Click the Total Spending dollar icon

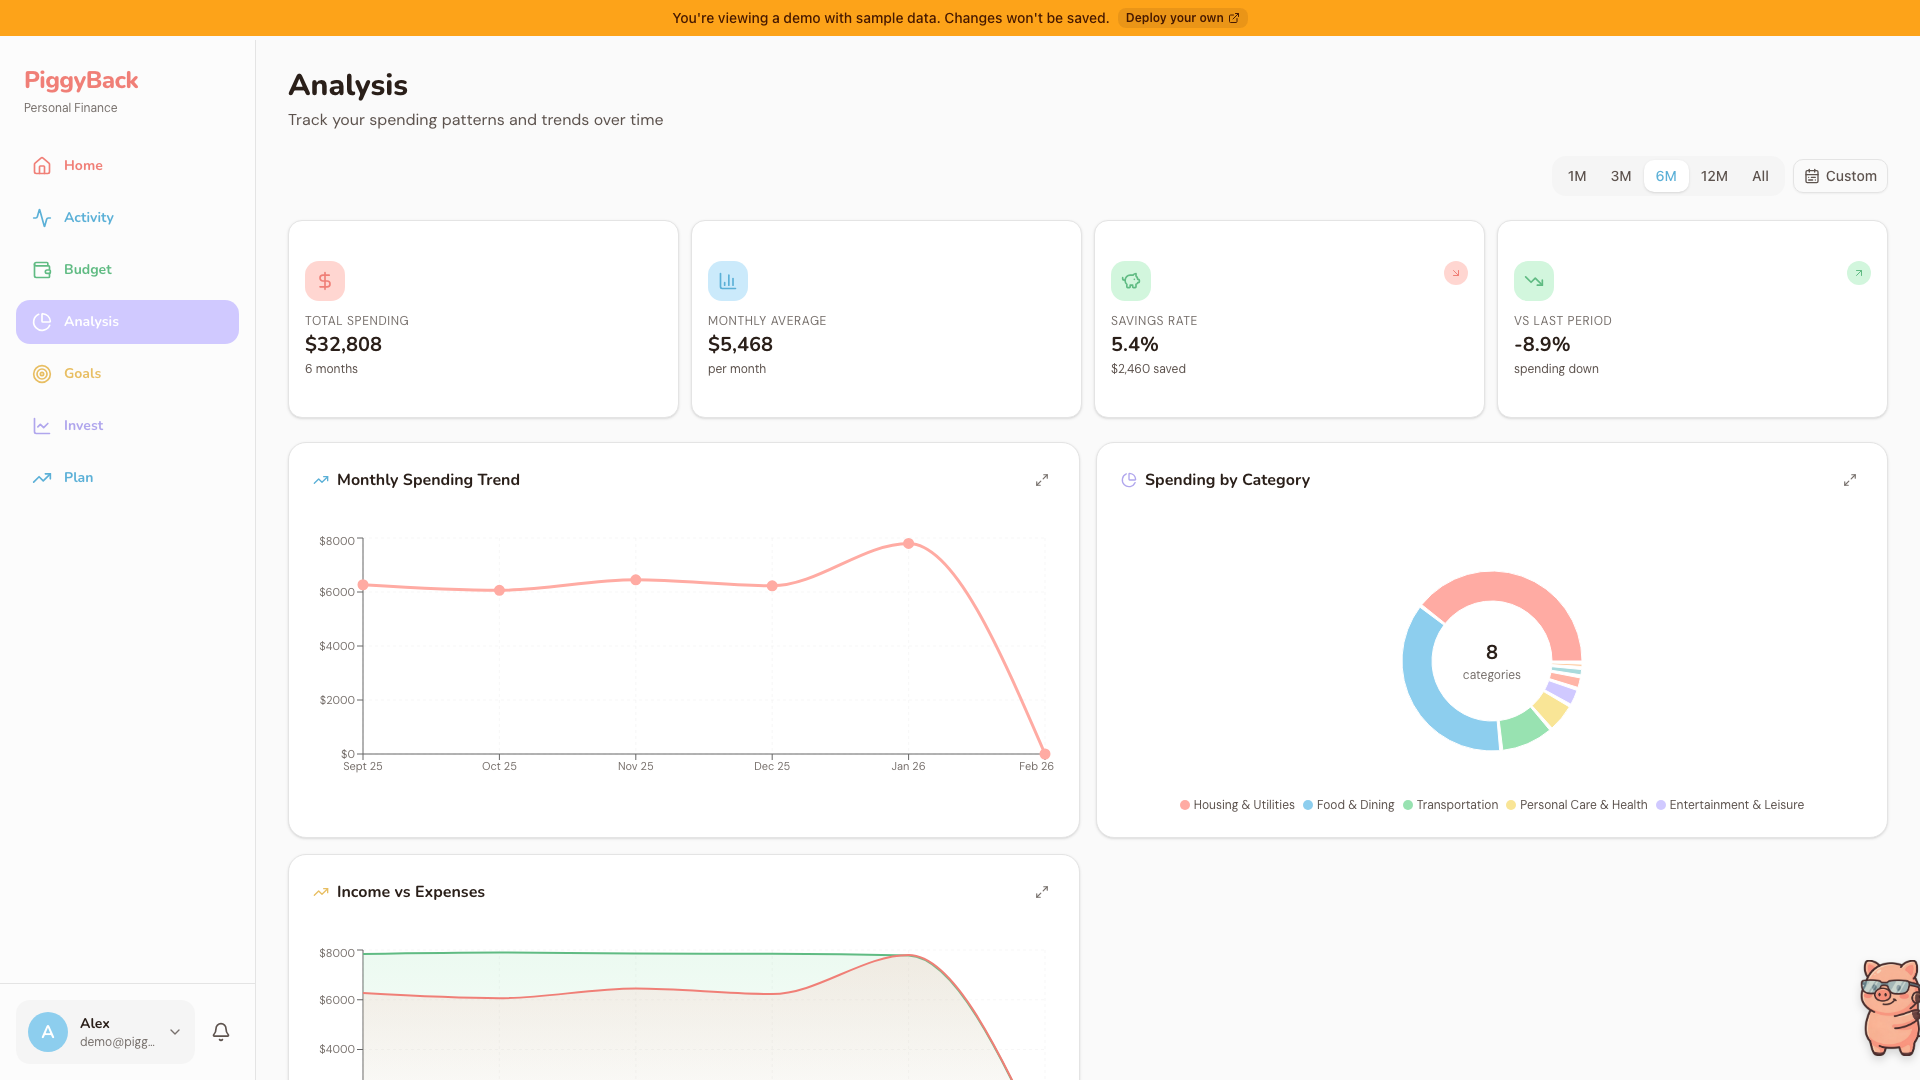click(x=325, y=281)
